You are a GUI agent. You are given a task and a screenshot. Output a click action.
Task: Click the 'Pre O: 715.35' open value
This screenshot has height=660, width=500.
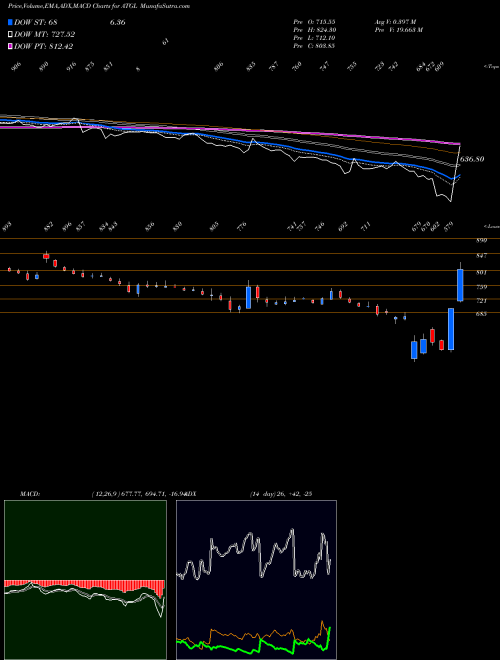314,21
